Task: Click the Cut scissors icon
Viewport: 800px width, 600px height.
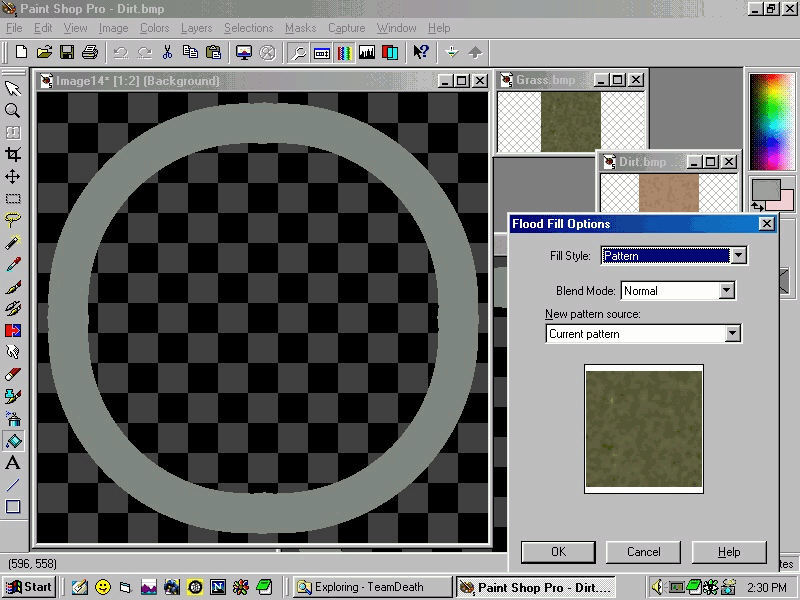Action: click(x=167, y=52)
